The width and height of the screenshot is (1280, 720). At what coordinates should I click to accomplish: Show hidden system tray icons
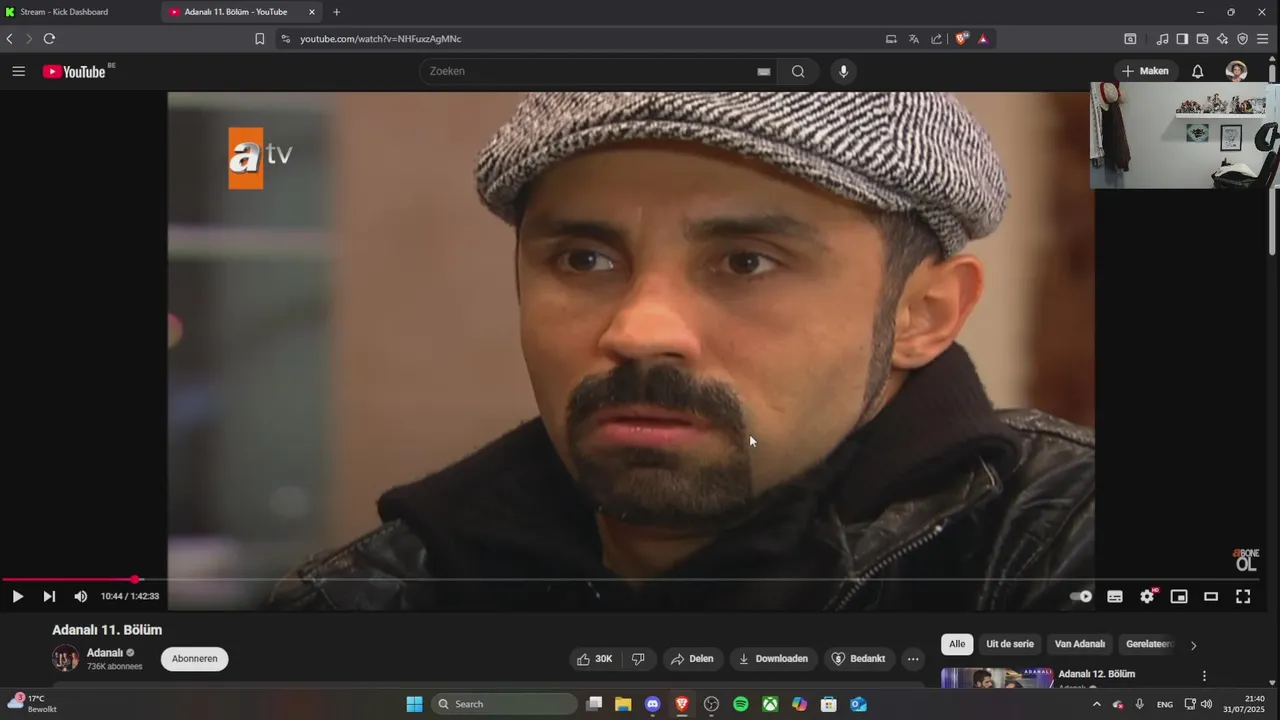click(1096, 704)
